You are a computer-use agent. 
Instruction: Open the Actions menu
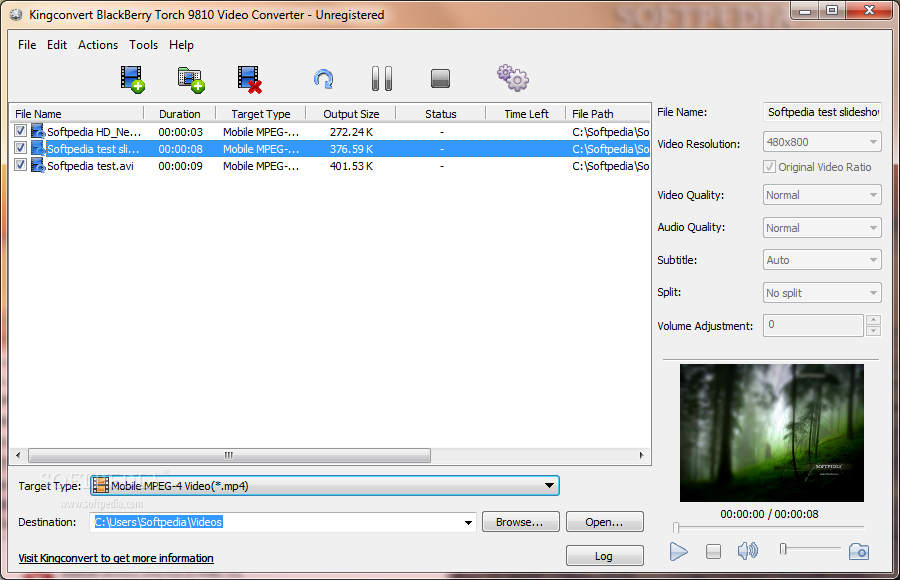[x=98, y=45]
